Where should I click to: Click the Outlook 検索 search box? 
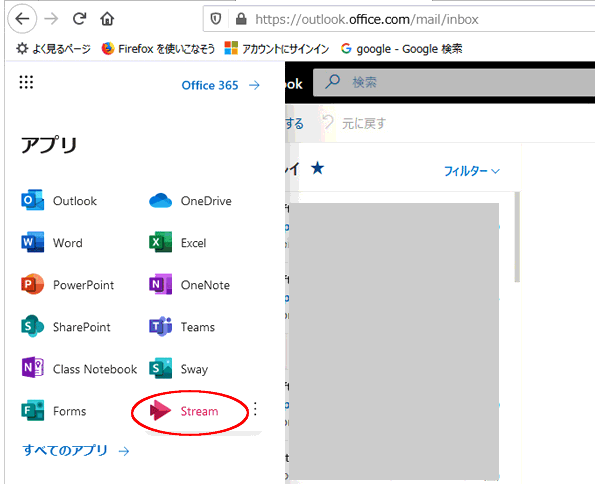454,82
